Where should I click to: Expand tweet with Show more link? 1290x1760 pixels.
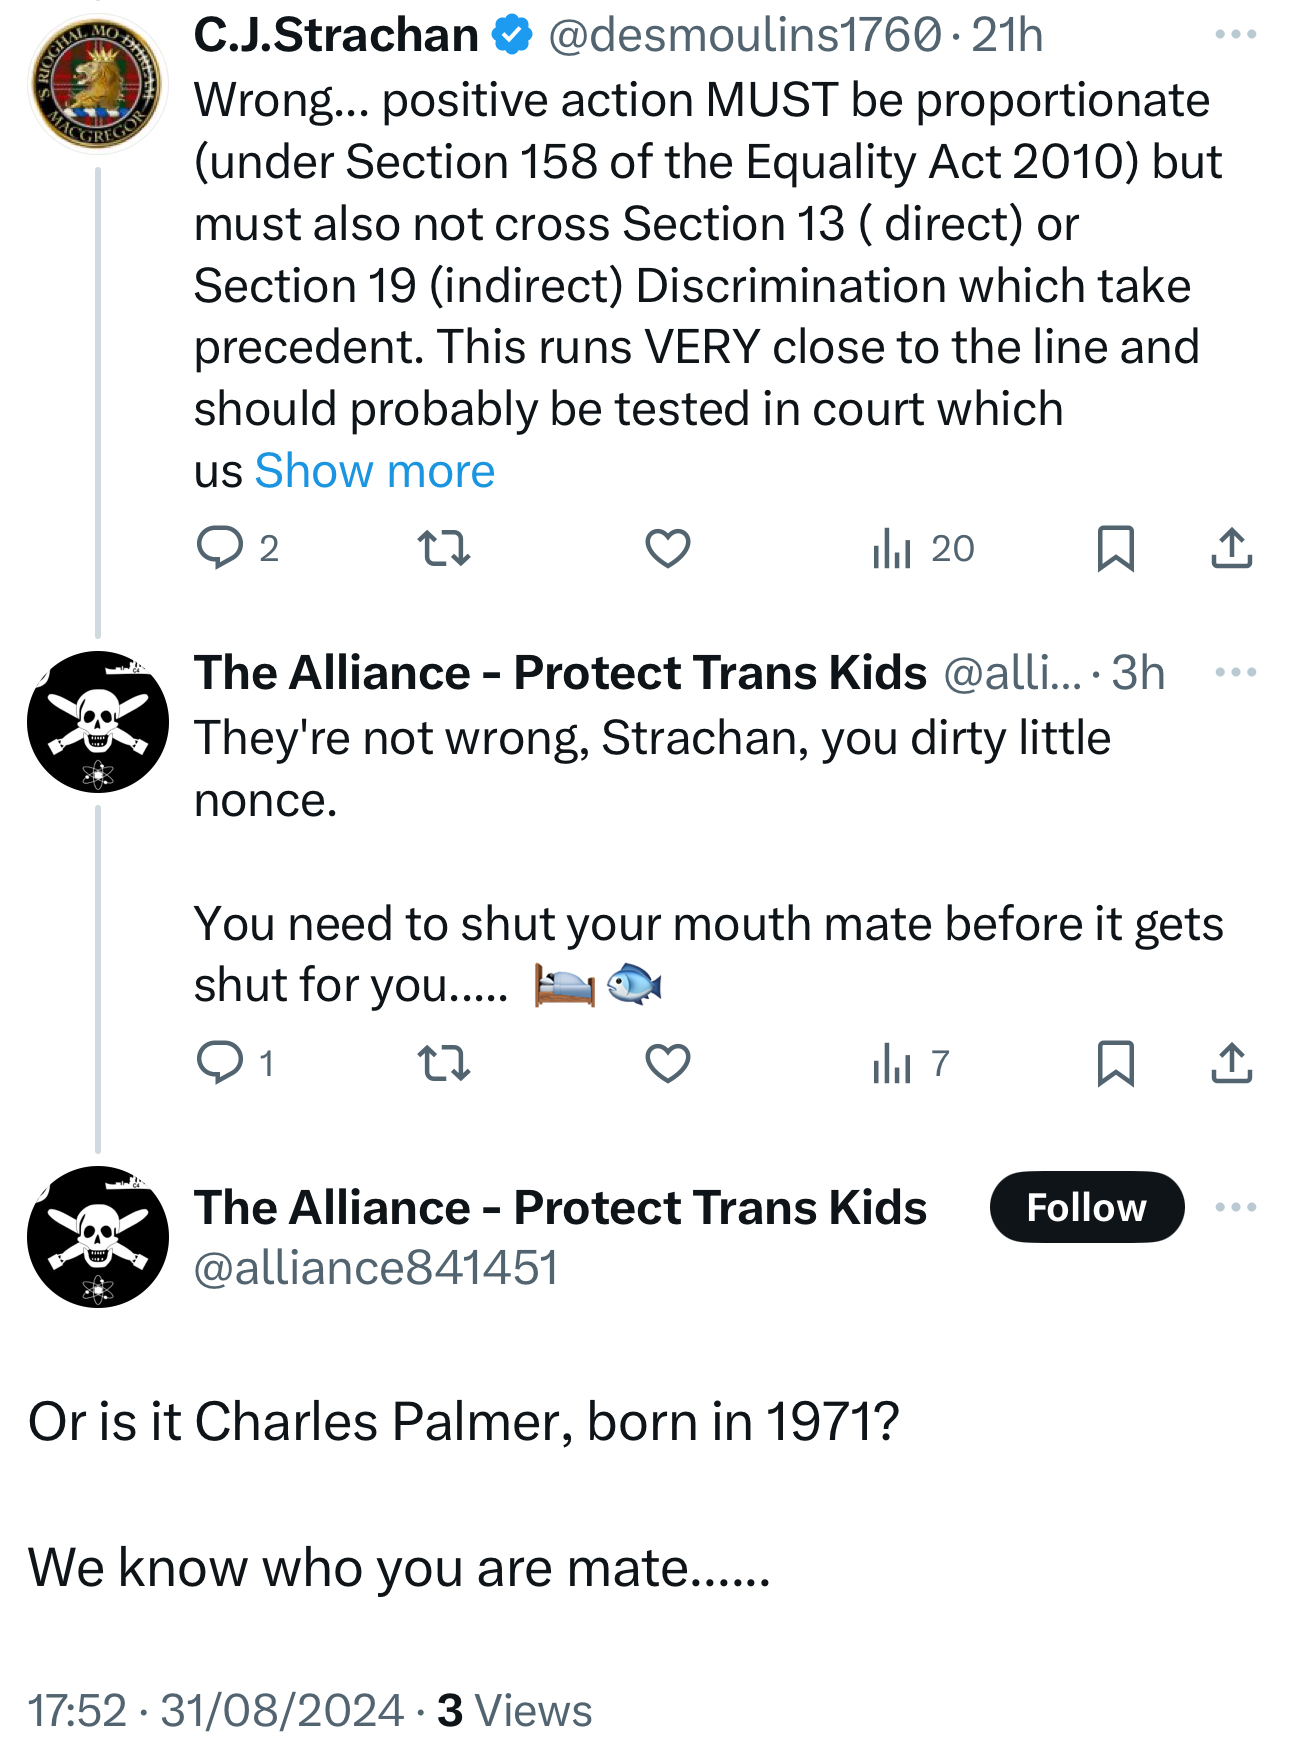click(374, 471)
